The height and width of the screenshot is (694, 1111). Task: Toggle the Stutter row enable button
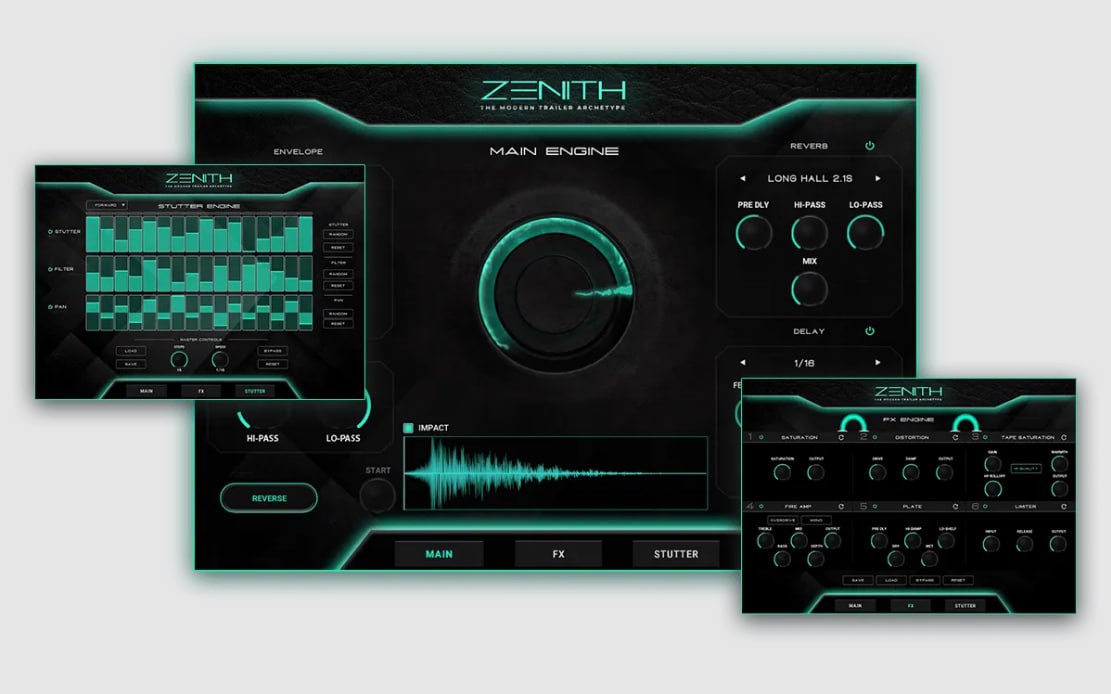coord(51,232)
